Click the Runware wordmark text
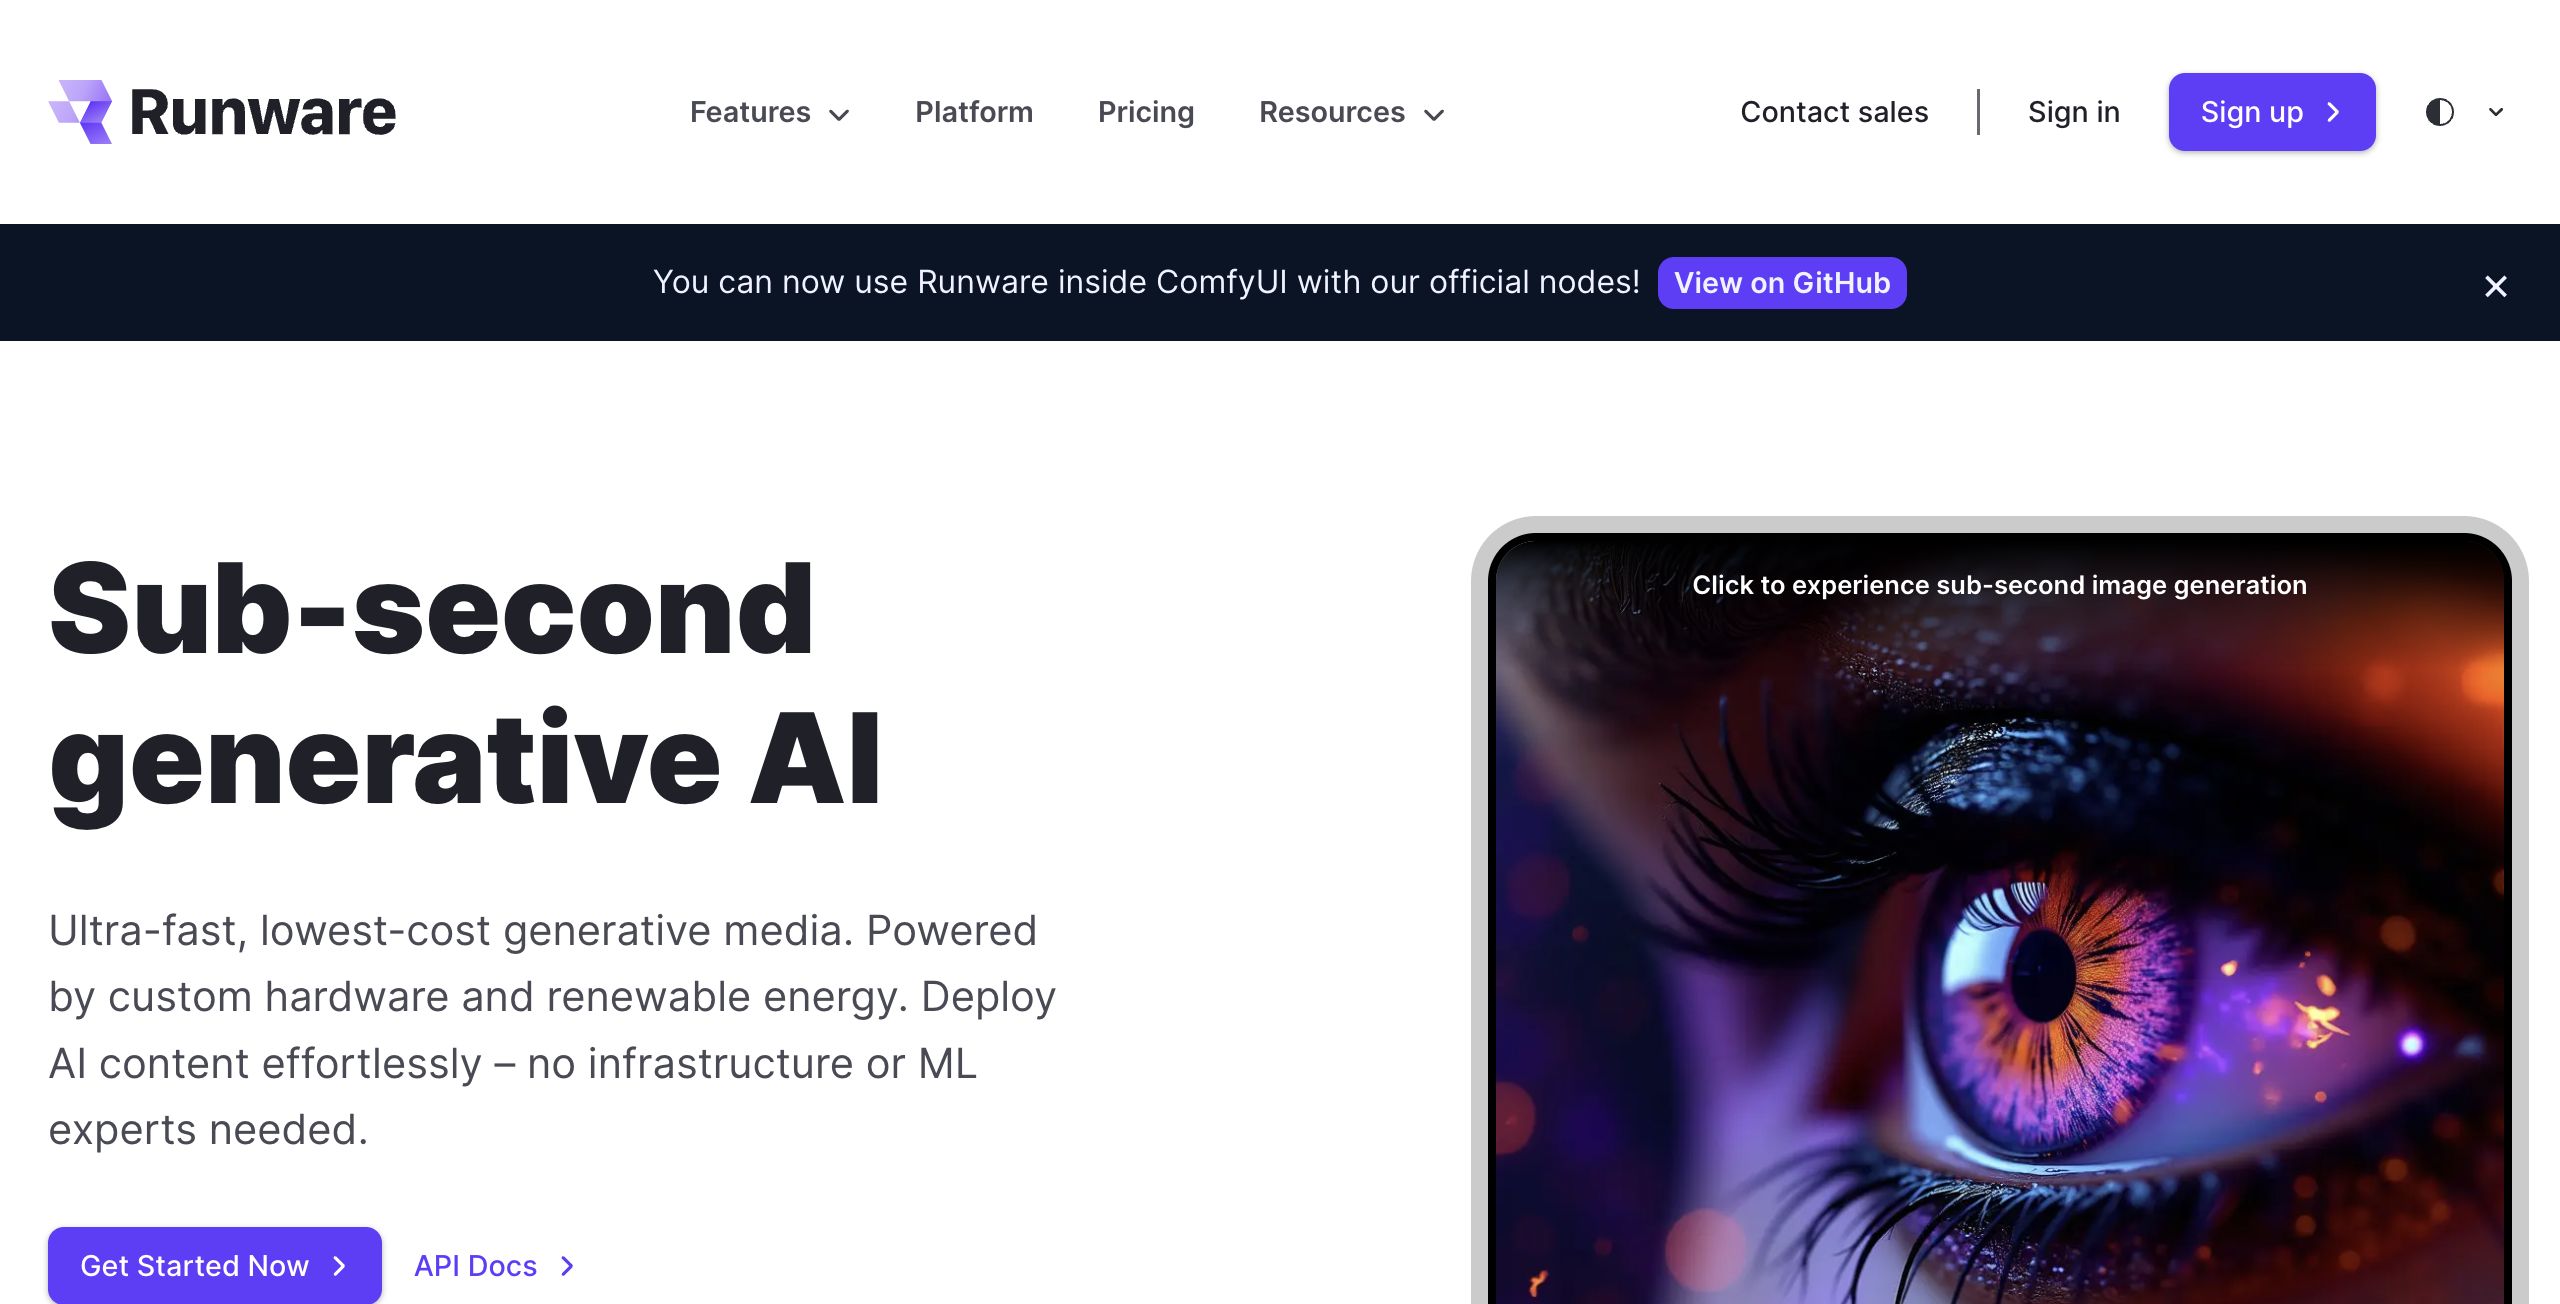Viewport: 2560px width, 1304px height. (x=263, y=112)
